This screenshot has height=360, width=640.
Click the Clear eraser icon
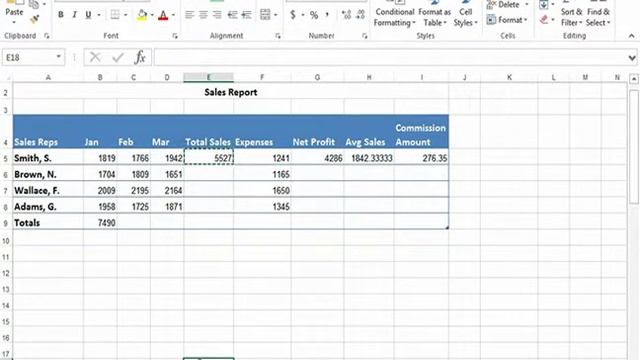click(543, 19)
